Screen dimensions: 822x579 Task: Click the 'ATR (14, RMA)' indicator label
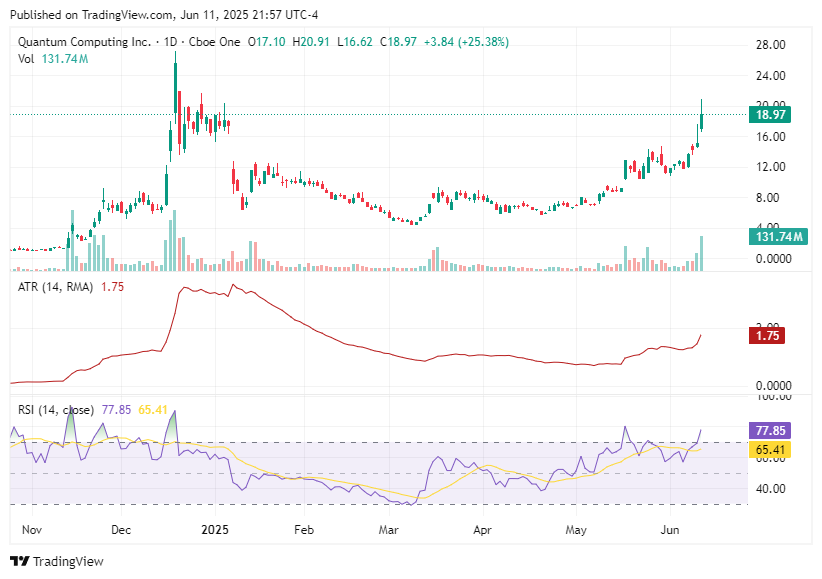click(x=55, y=287)
